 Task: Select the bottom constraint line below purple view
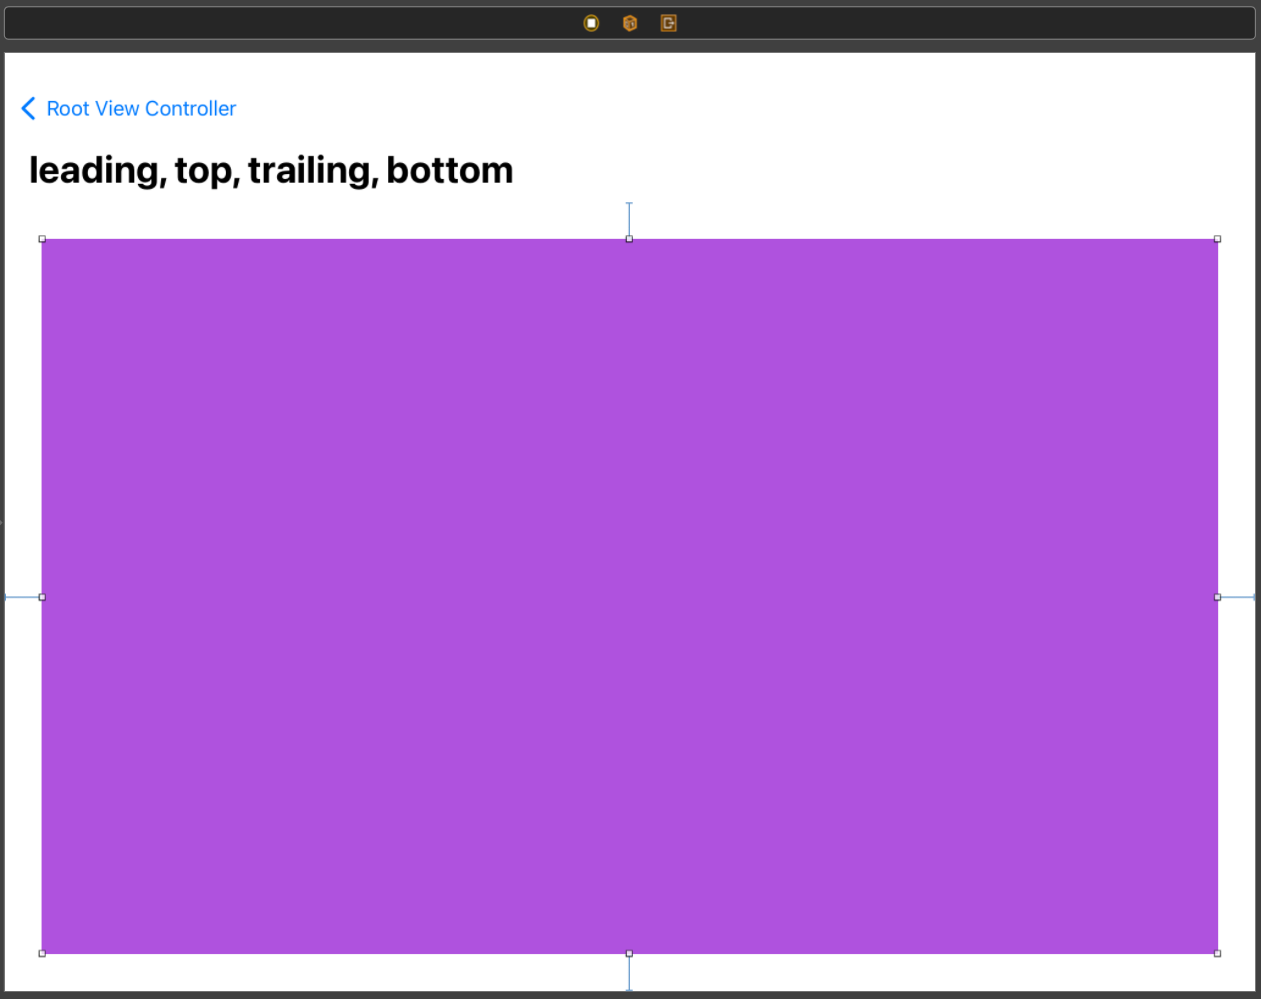click(629, 973)
